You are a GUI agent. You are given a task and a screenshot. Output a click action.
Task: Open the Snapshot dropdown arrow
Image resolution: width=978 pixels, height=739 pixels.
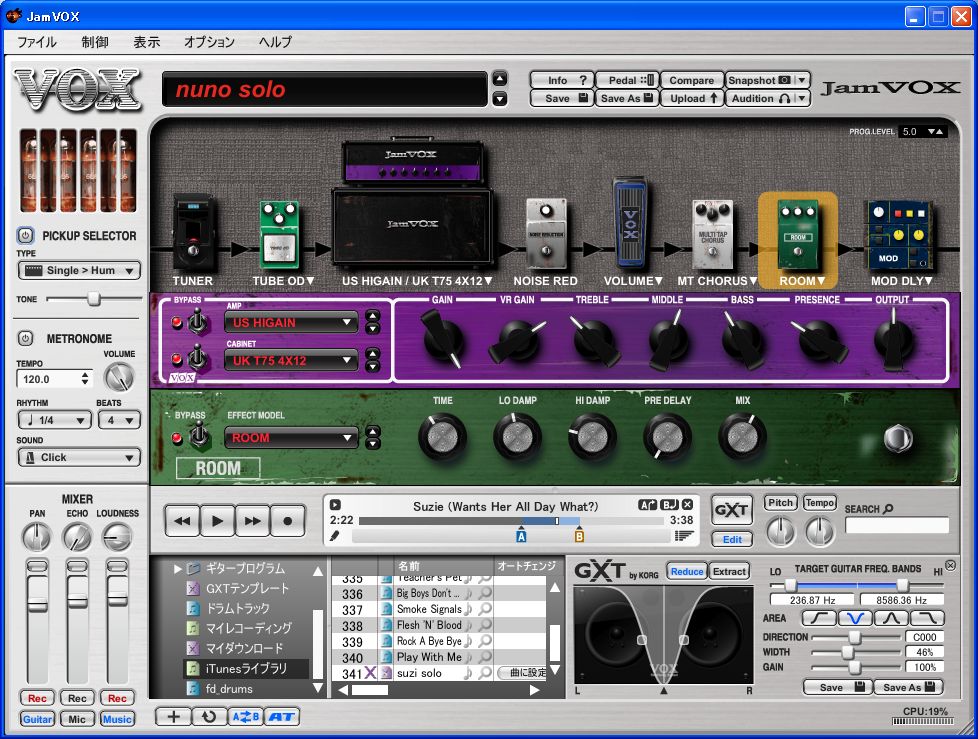[802, 80]
